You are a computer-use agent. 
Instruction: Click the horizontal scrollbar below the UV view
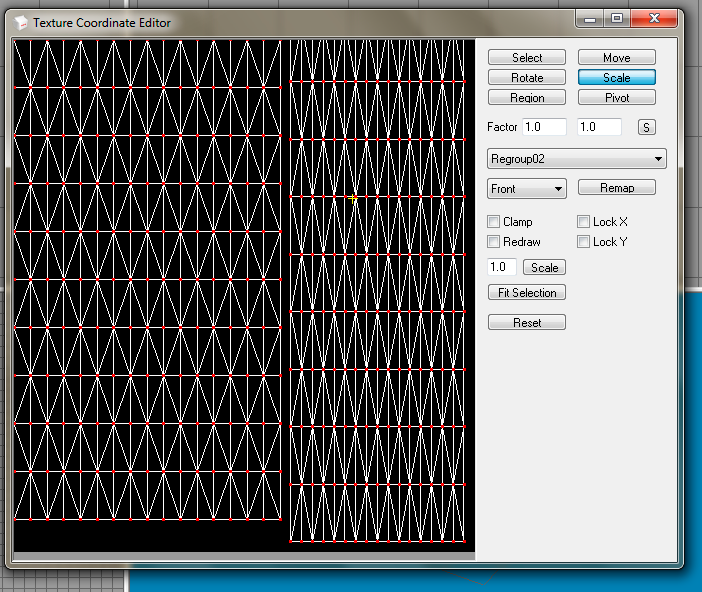(244, 556)
